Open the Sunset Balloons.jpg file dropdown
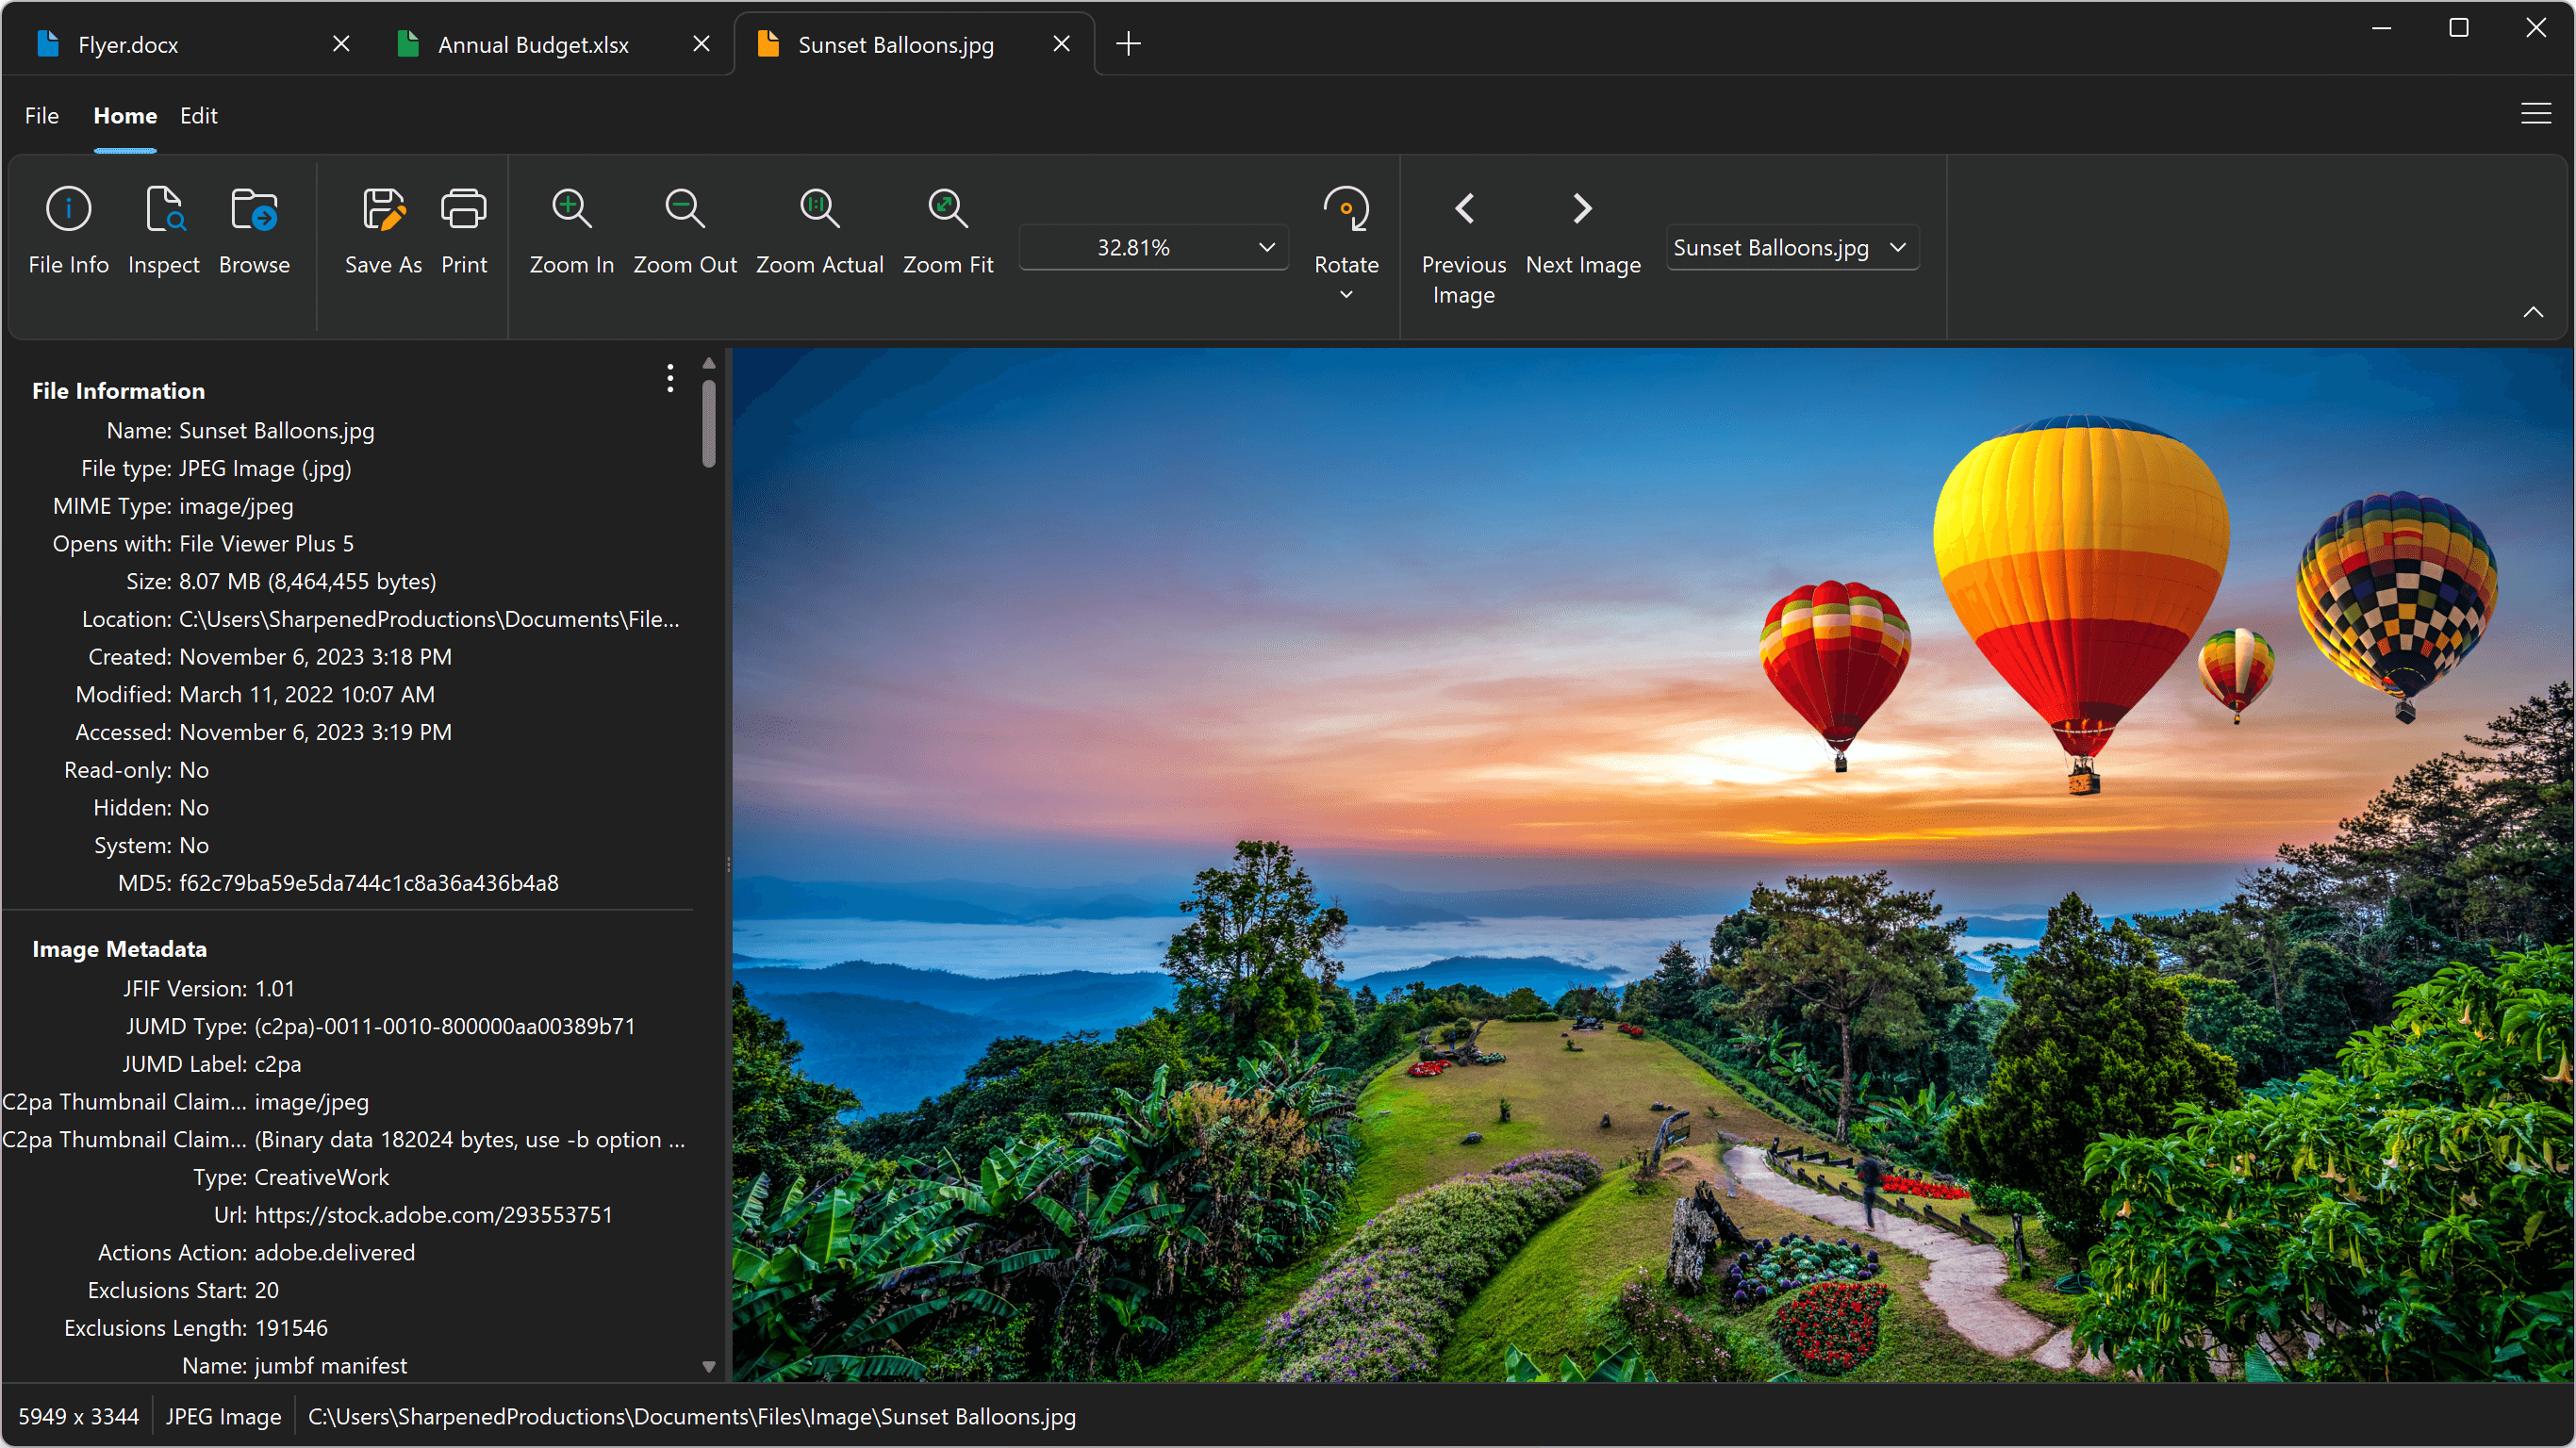Viewport: 2576px width, 1448px height. 1899,247
